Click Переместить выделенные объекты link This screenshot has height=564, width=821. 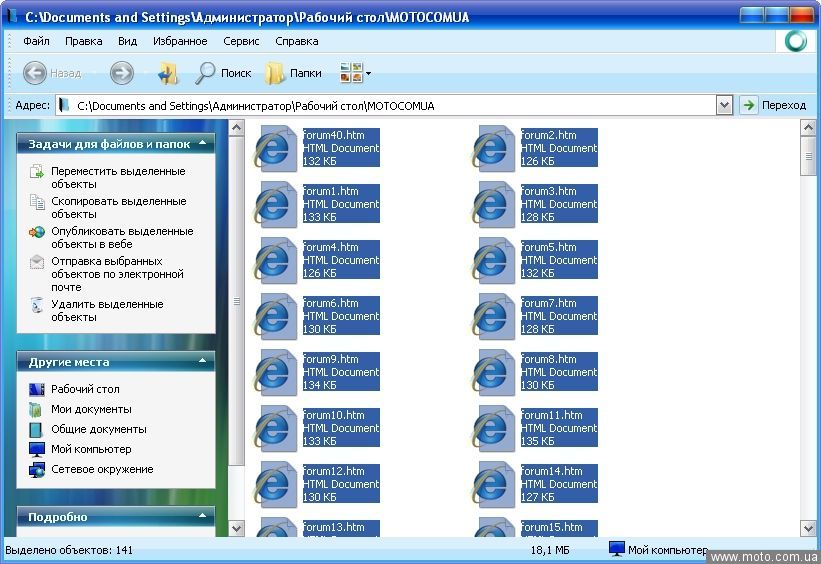(x=118, y=178)
